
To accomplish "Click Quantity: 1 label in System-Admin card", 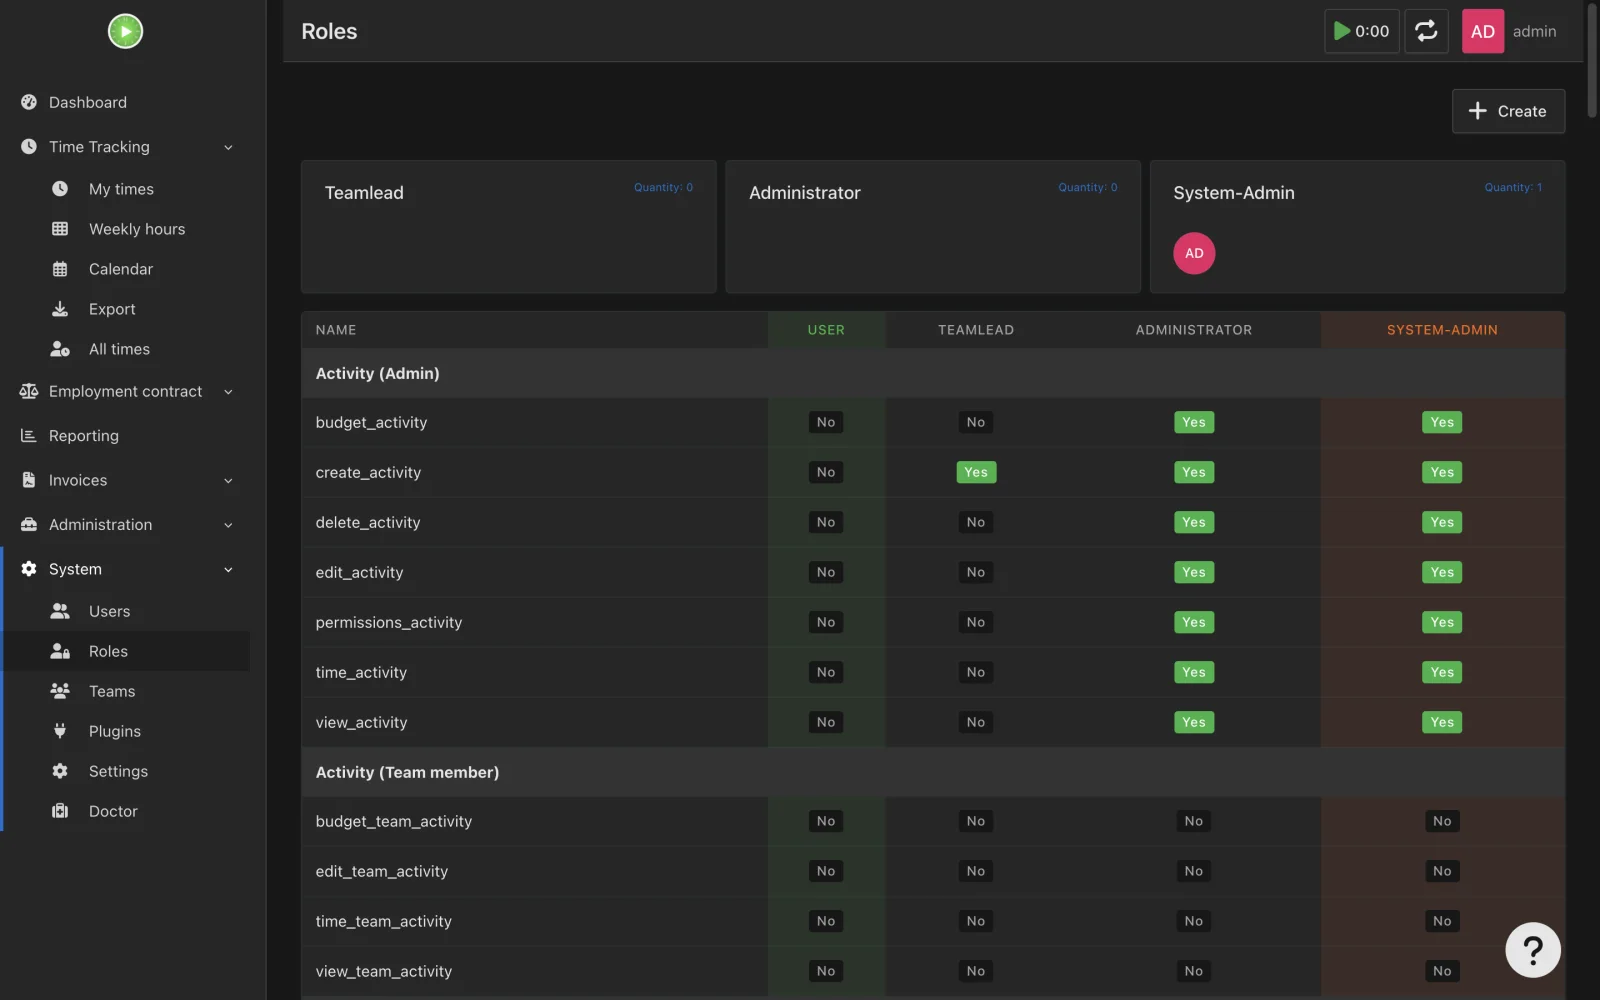I will (x=1513, y=187).
